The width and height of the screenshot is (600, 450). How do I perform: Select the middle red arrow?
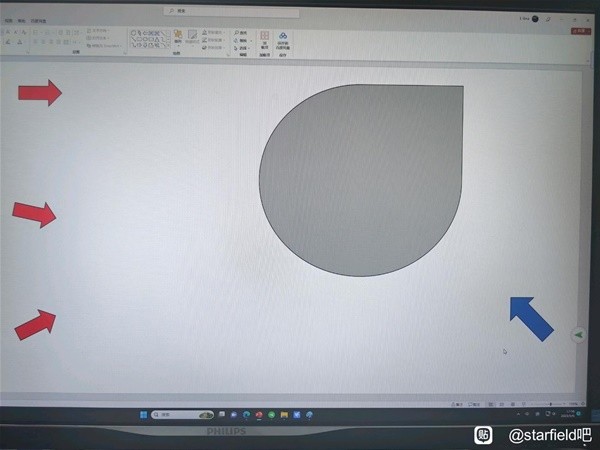point(34,213)
